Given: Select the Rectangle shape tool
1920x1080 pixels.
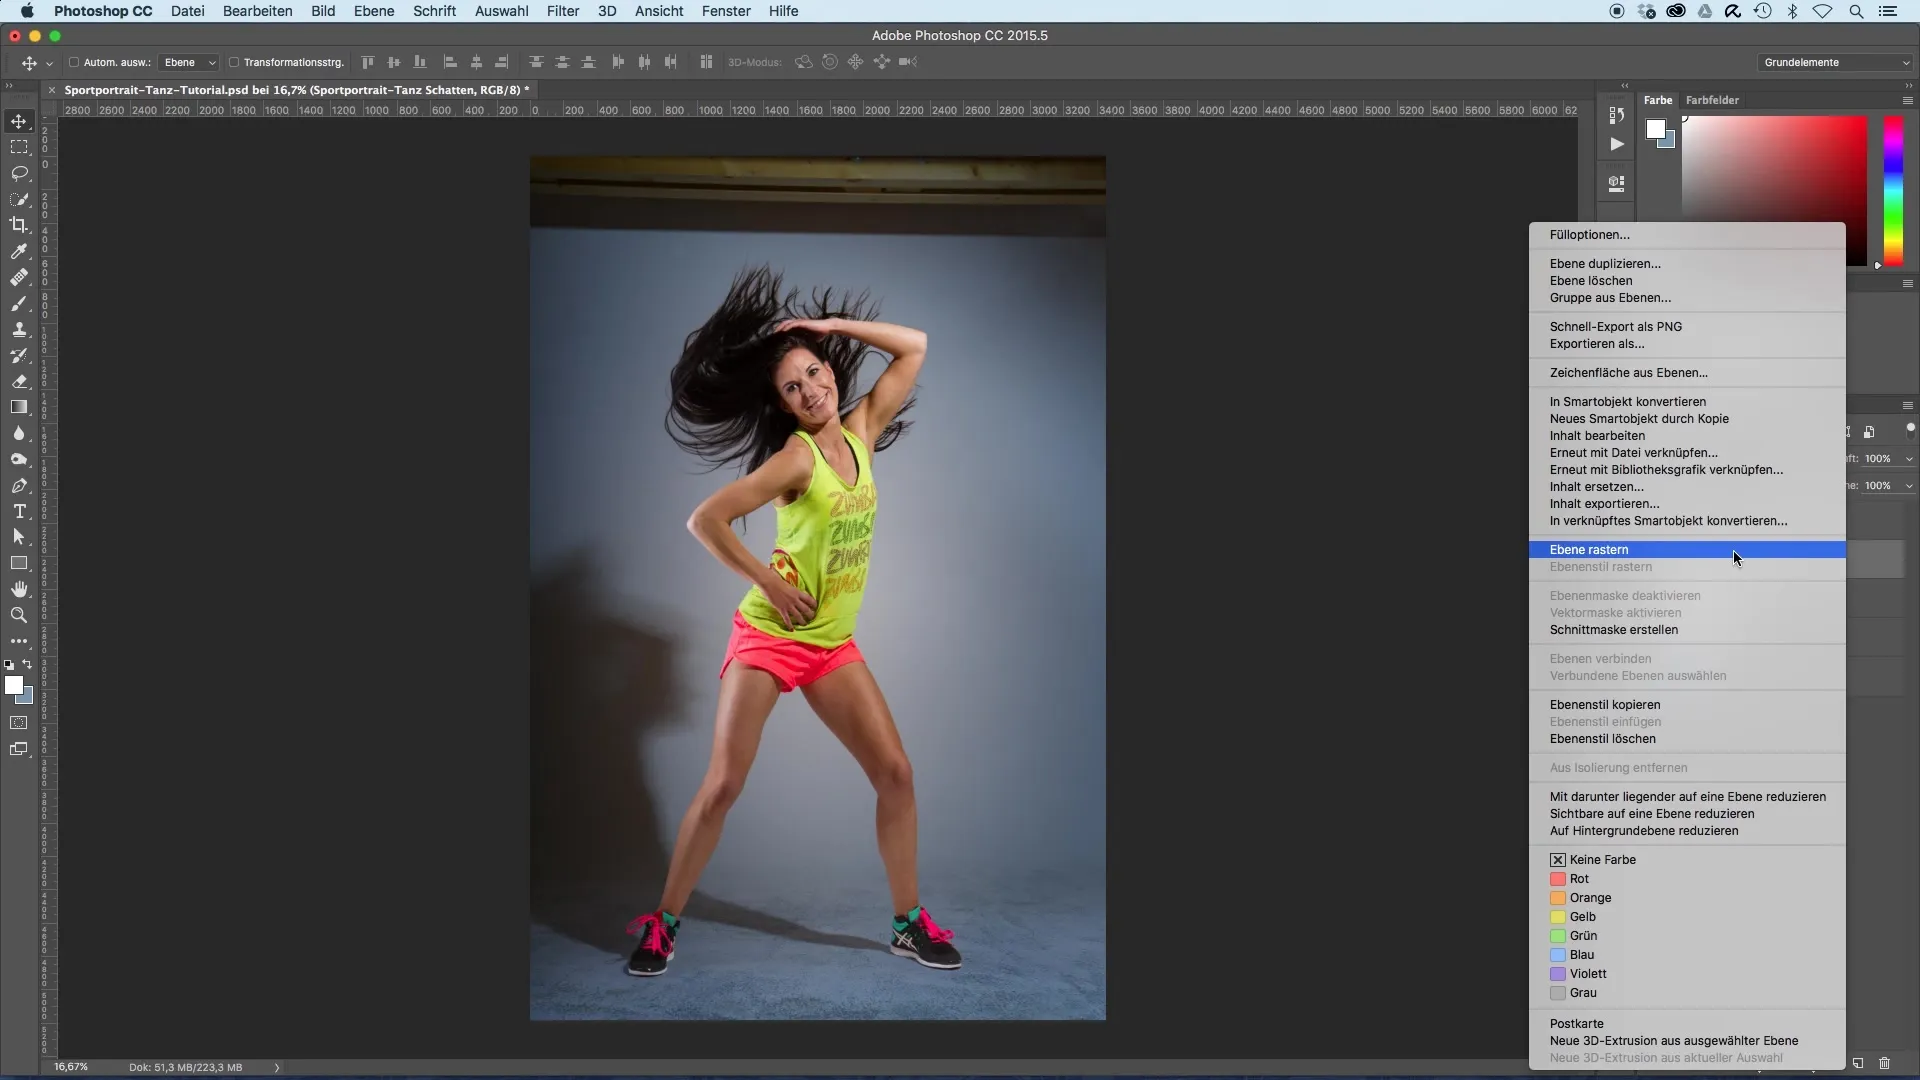Looking at the screenshot, I should click(x=19, y=563).
